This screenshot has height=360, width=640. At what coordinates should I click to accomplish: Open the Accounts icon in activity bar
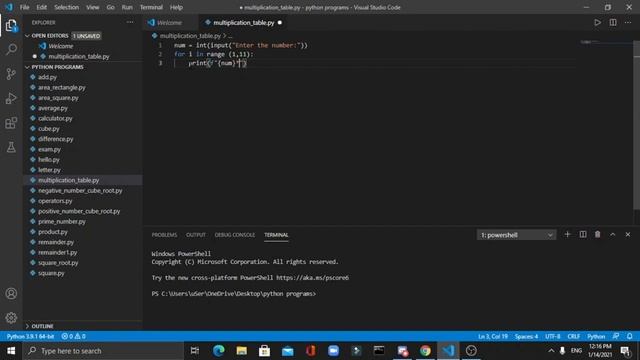point(11,293)
